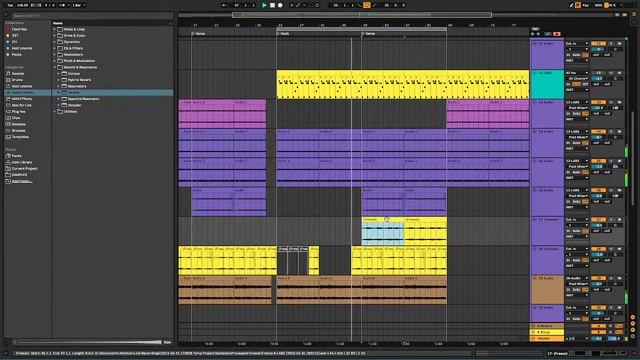The height and width of the screenshot is (360, 640).
Task: Expand the Delay & Loop folder
Action: coord(54,29)
